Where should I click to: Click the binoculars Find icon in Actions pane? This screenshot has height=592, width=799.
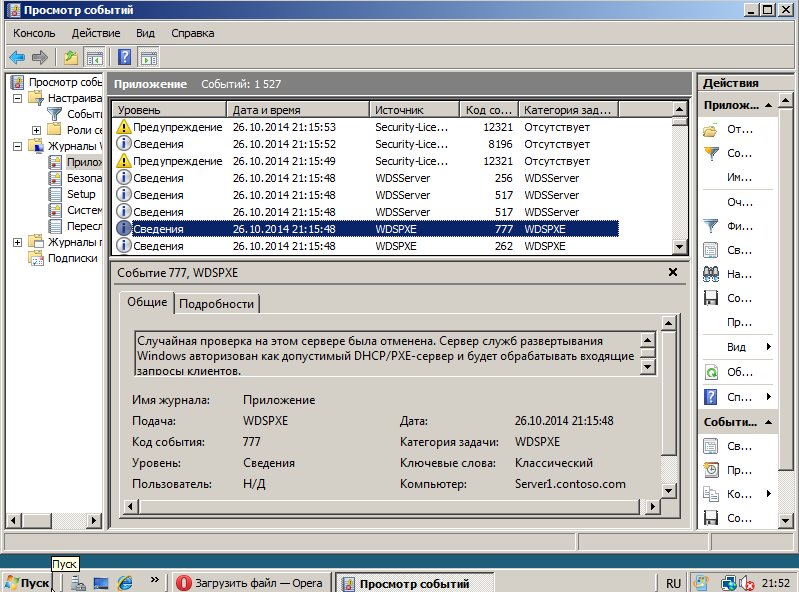pos(711,274)
